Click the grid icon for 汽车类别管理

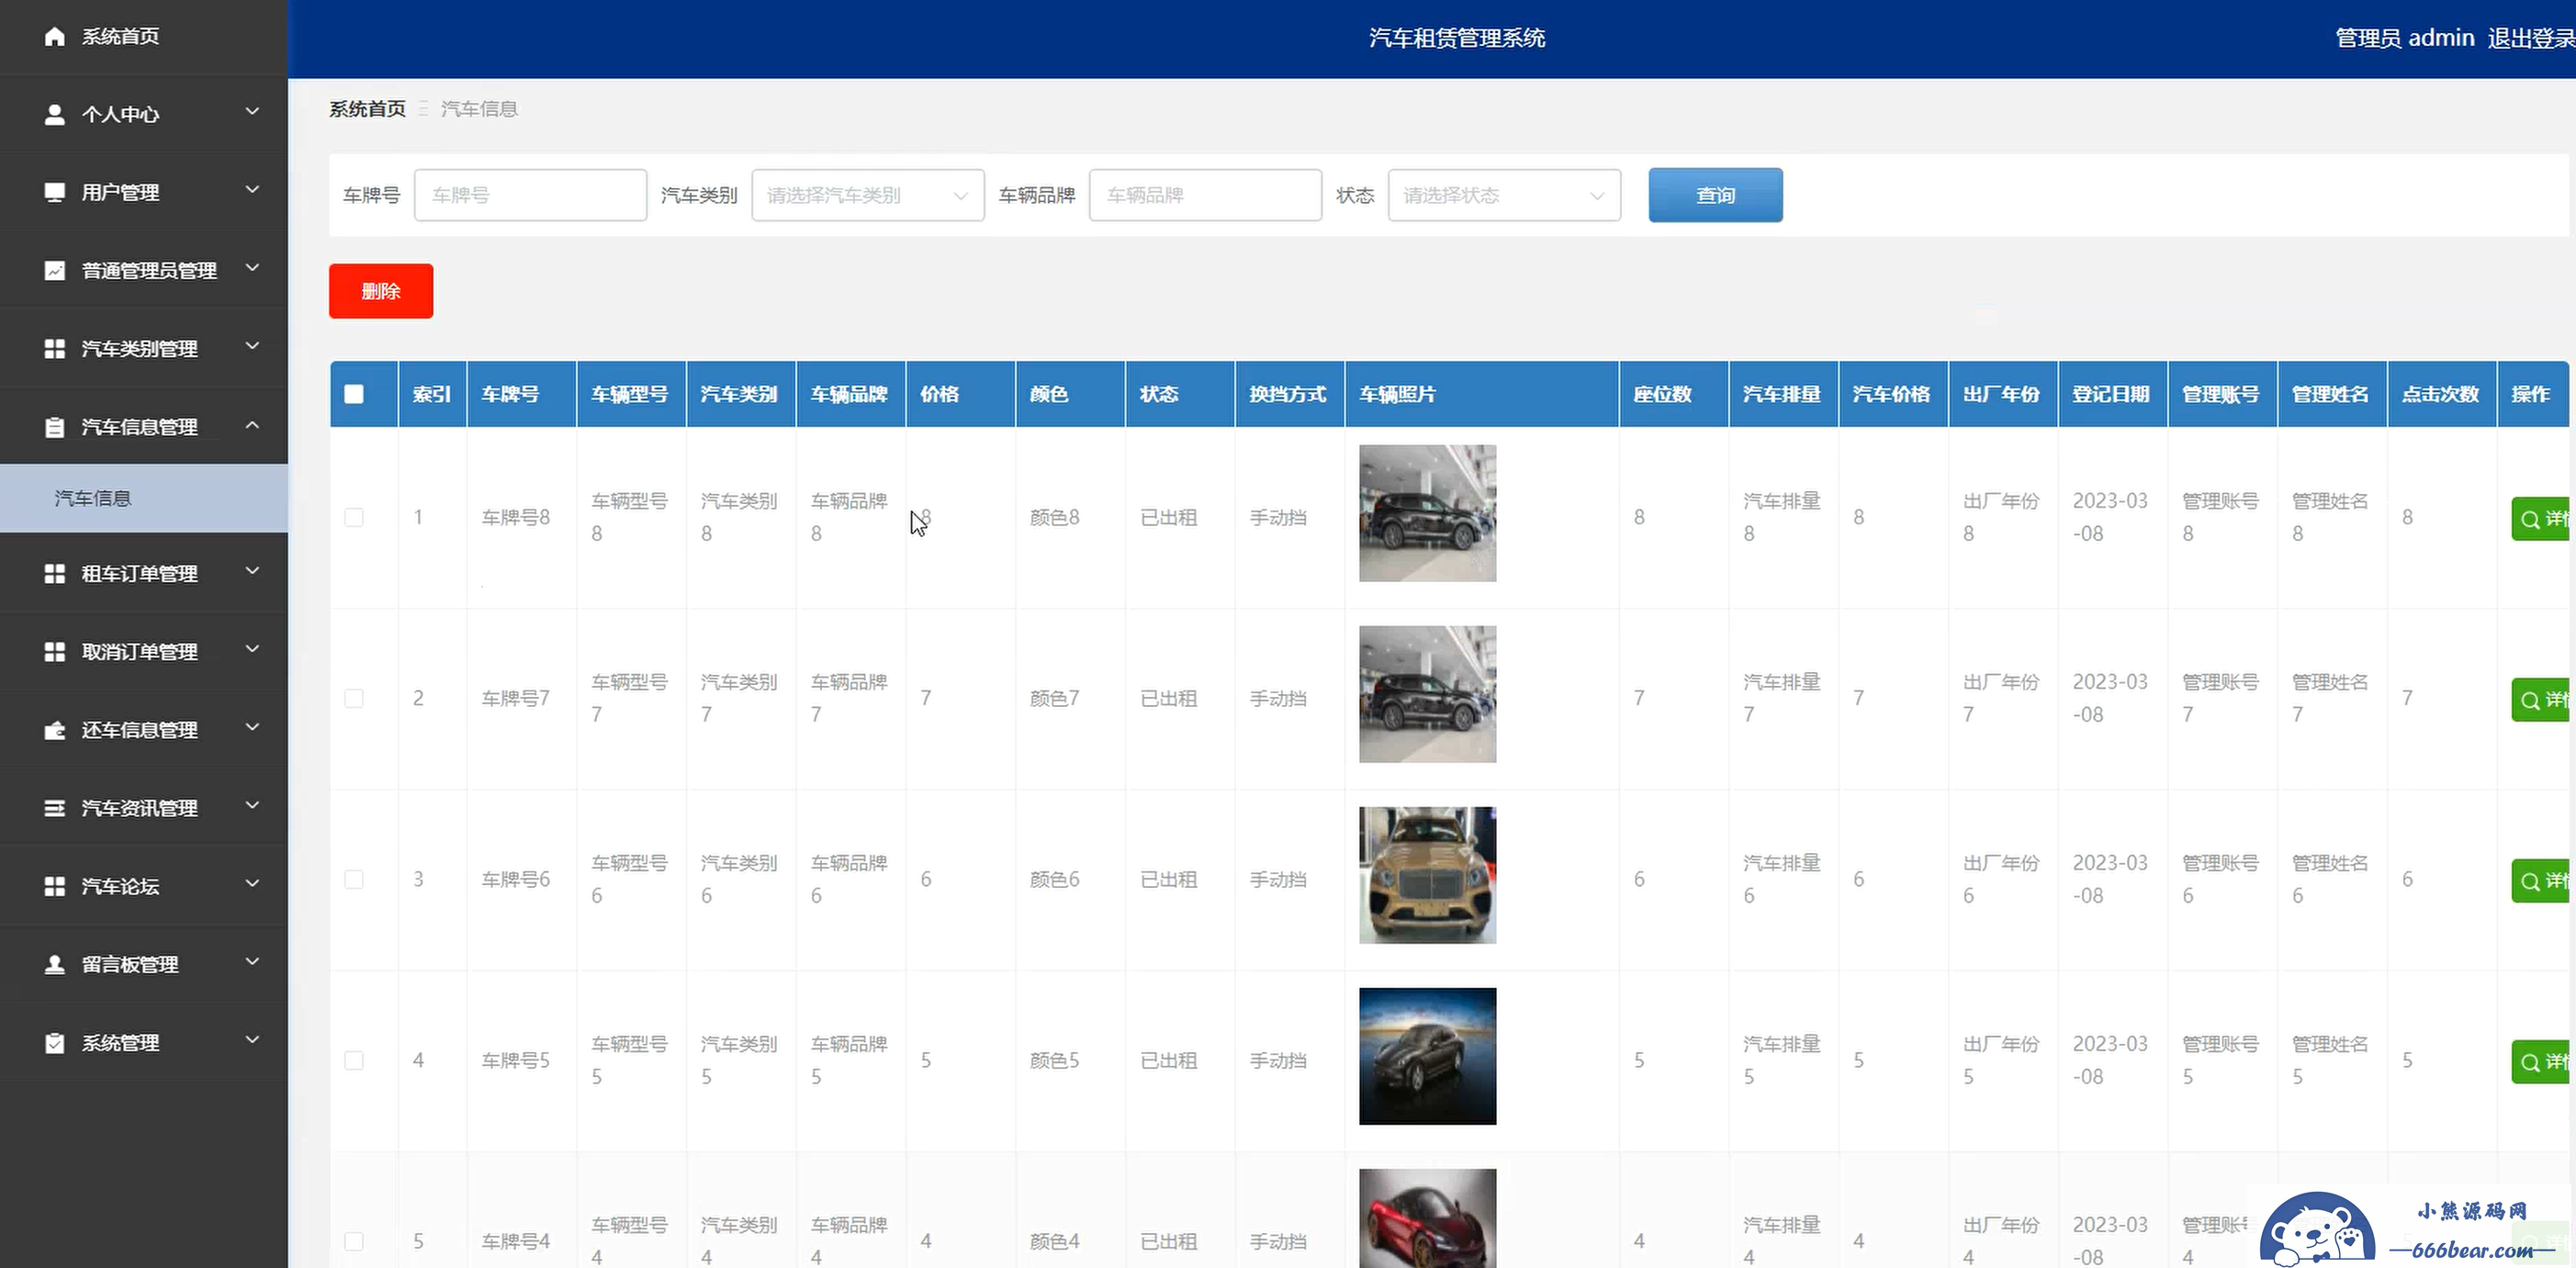55,348
